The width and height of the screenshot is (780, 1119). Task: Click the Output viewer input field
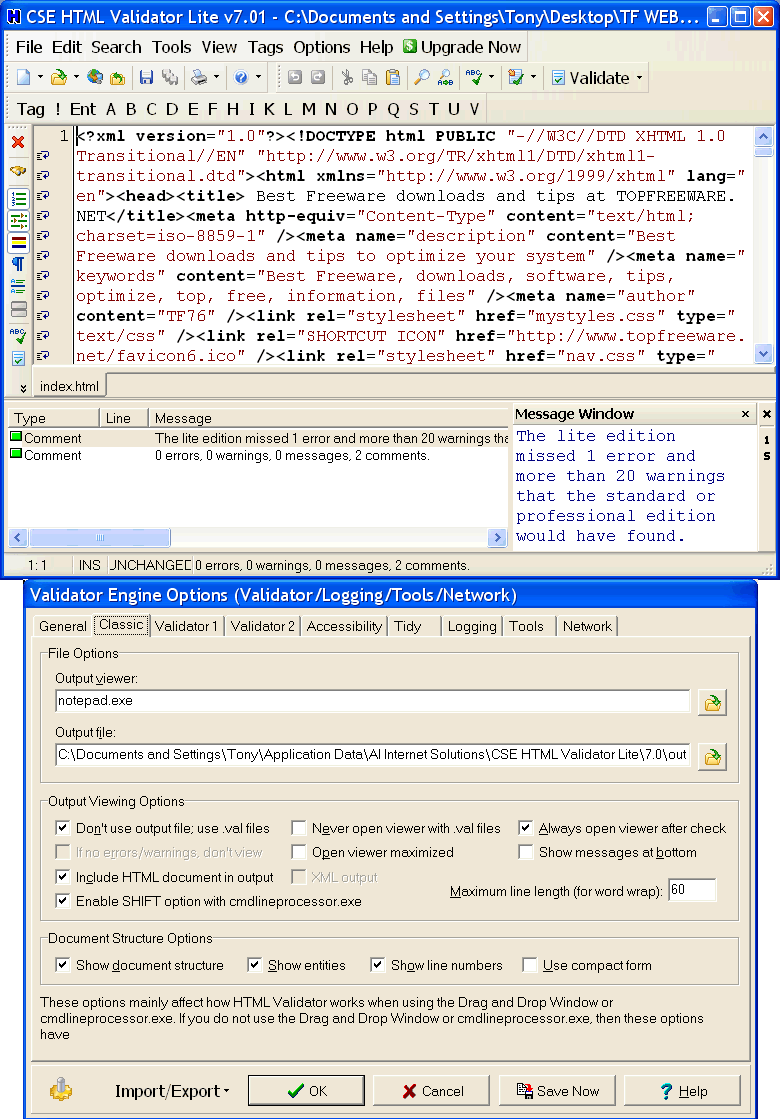pos(373,701)
